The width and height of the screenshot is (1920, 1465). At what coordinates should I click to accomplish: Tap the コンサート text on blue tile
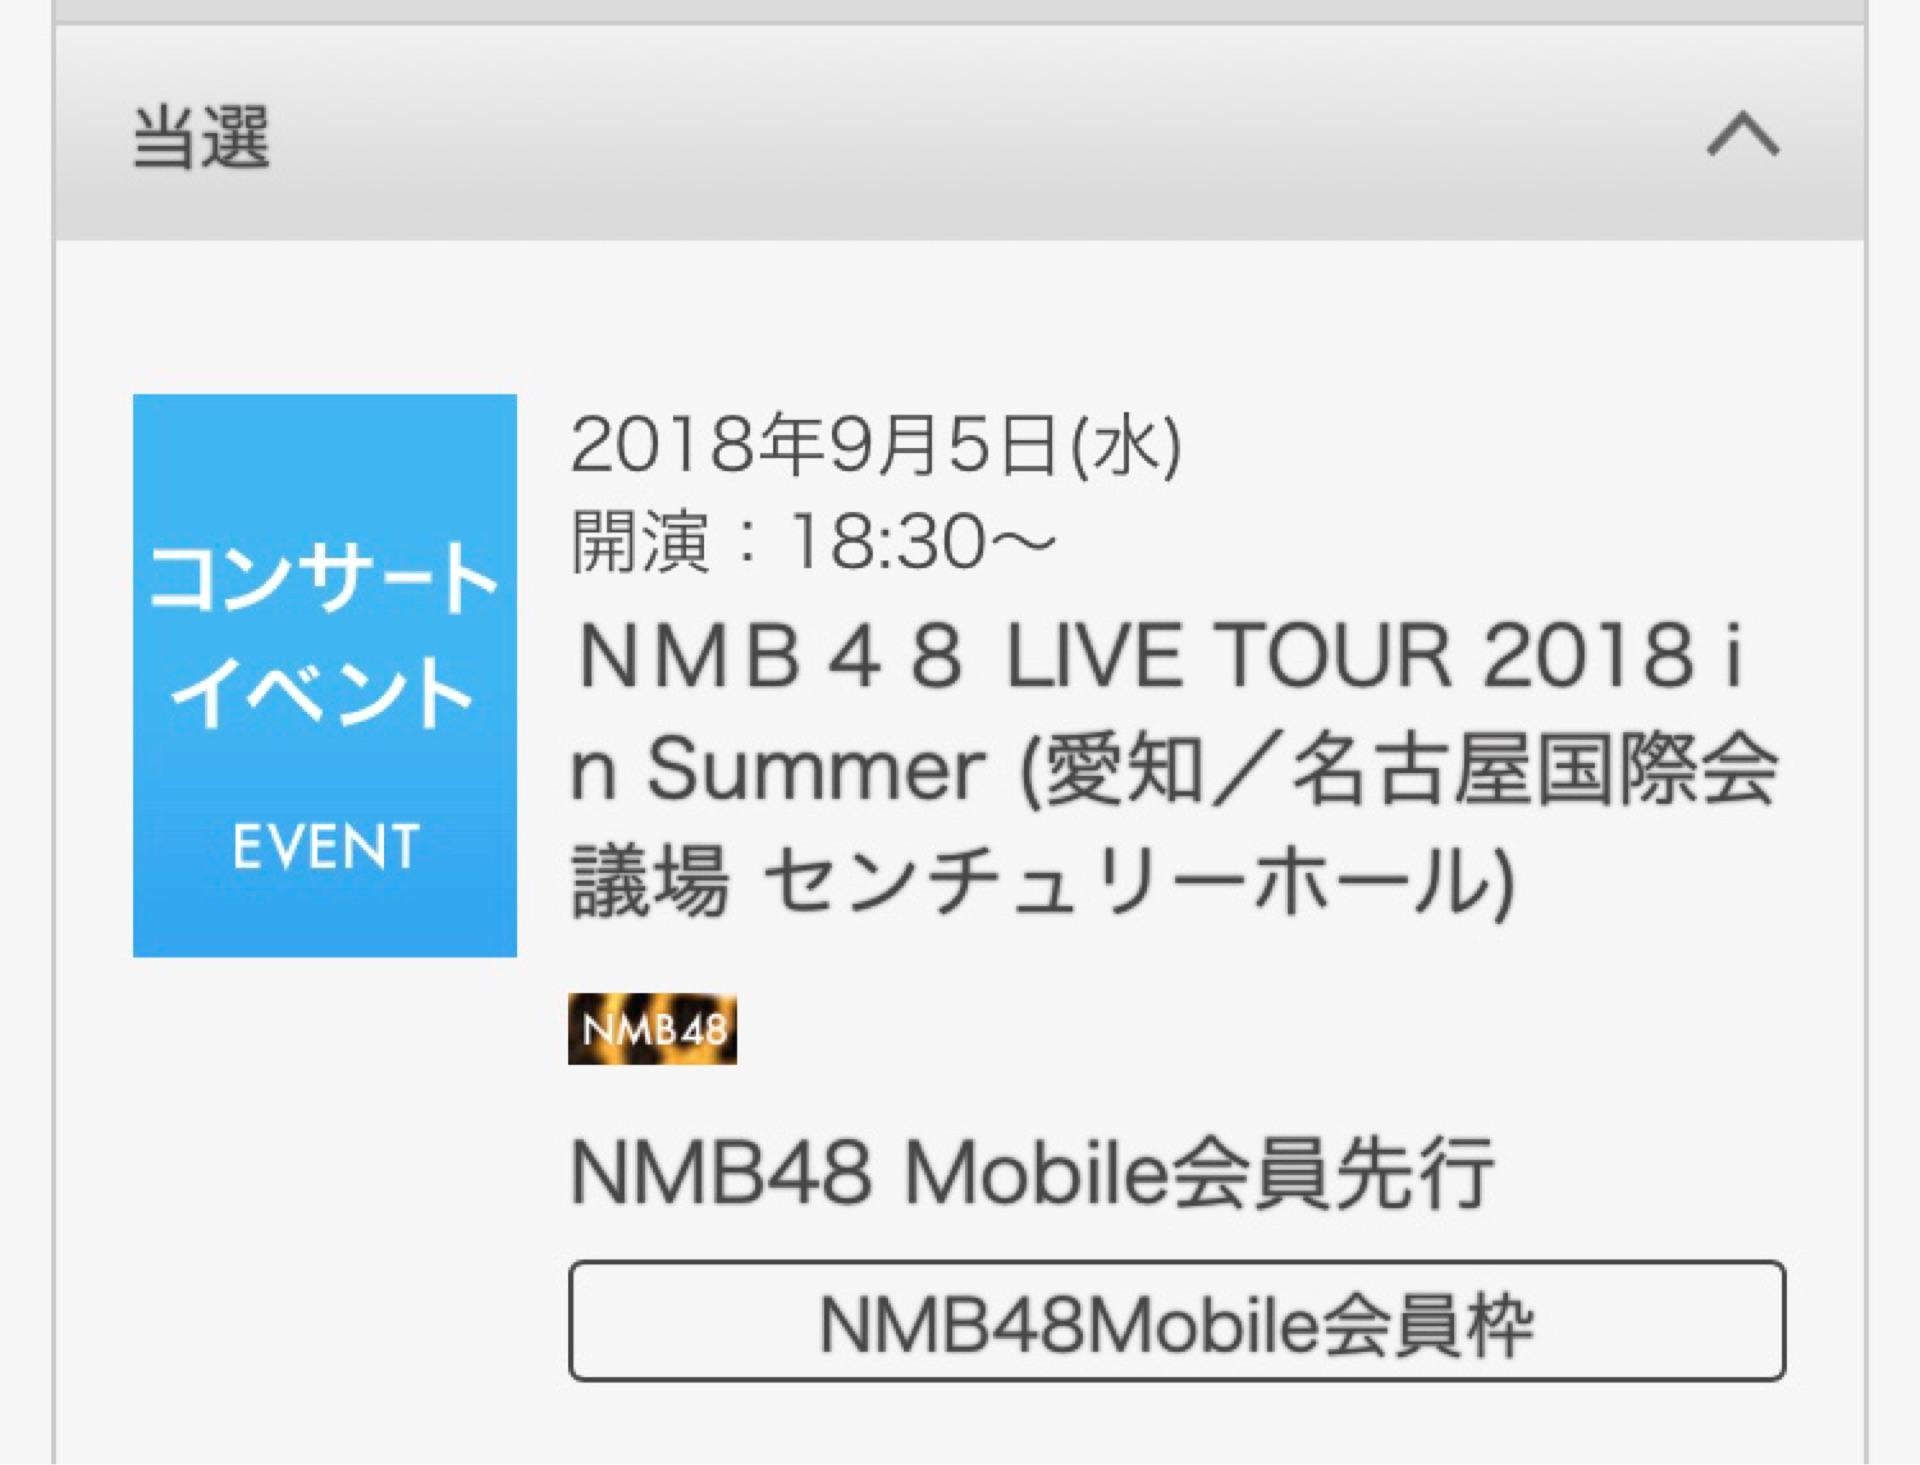[x=323, y=577]
